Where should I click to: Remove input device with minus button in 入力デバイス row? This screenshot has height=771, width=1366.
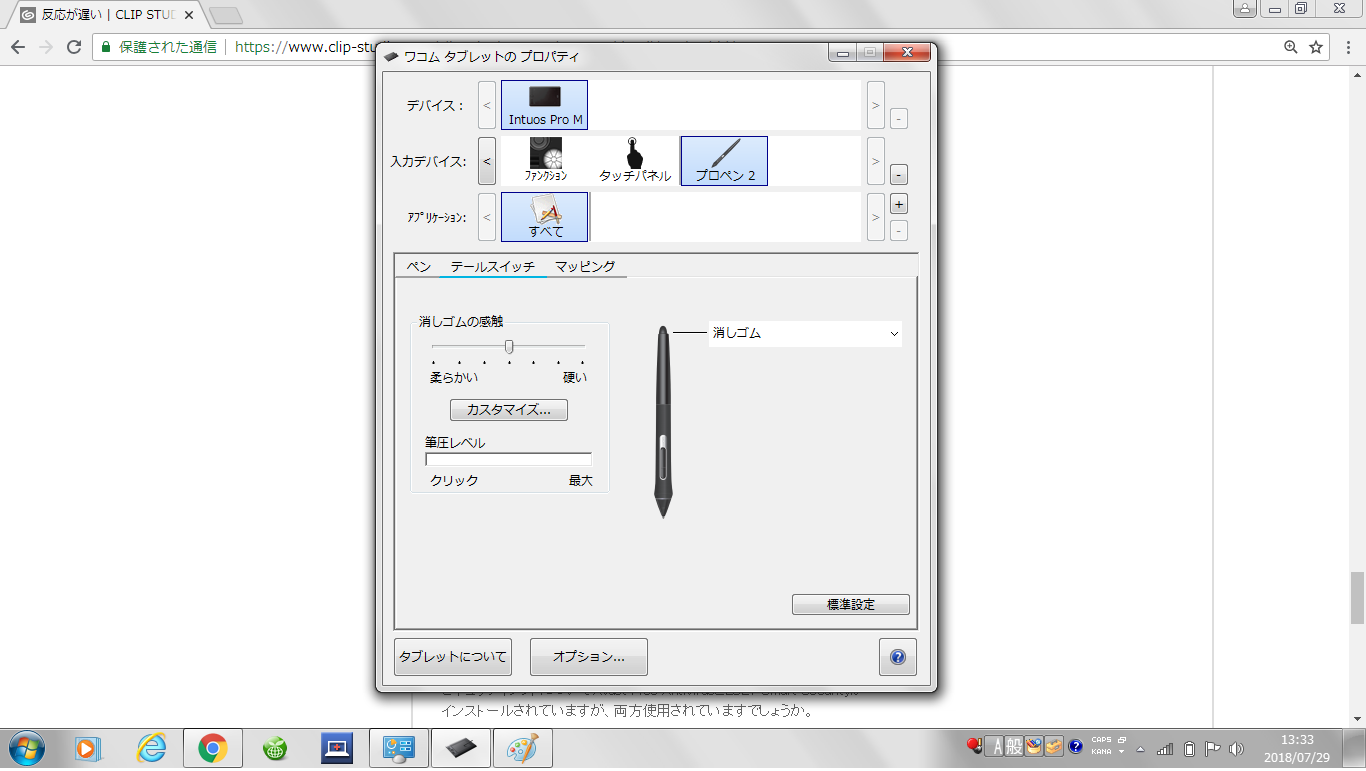pyautogui.click(x=898, y=175)
